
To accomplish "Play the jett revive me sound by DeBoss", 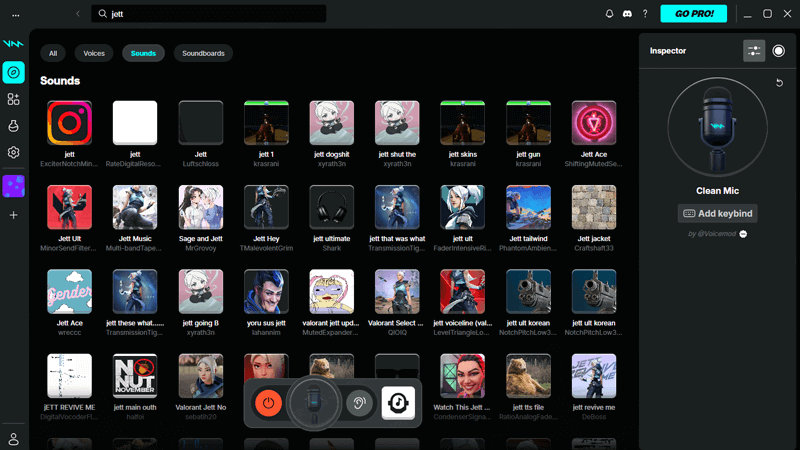I will click(594, 376).
